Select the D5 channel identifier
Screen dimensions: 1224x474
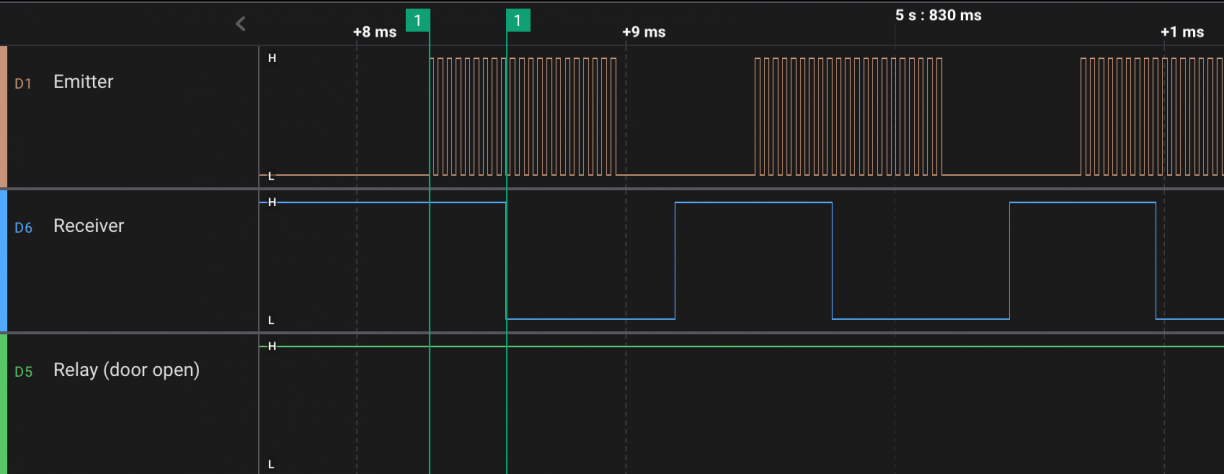click(23, 372)
